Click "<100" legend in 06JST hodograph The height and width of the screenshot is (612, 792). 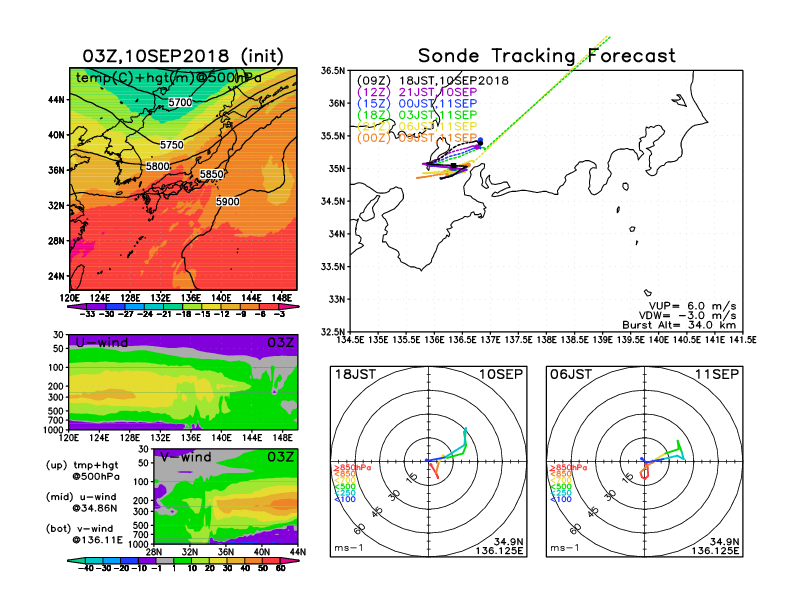561,499
